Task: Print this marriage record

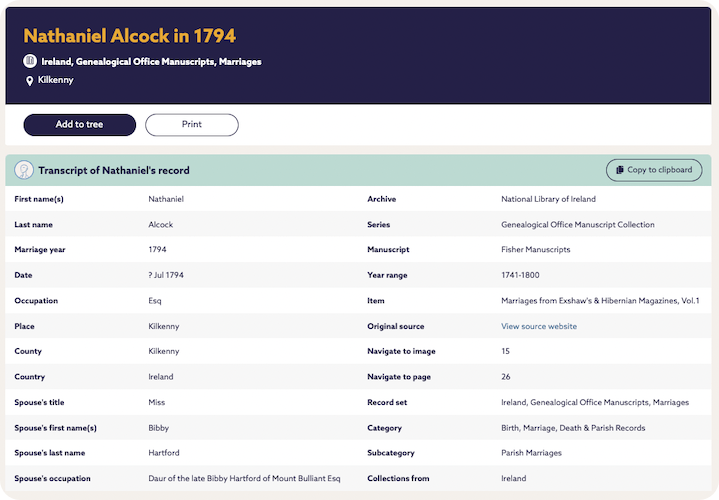Action: [191, 125]
